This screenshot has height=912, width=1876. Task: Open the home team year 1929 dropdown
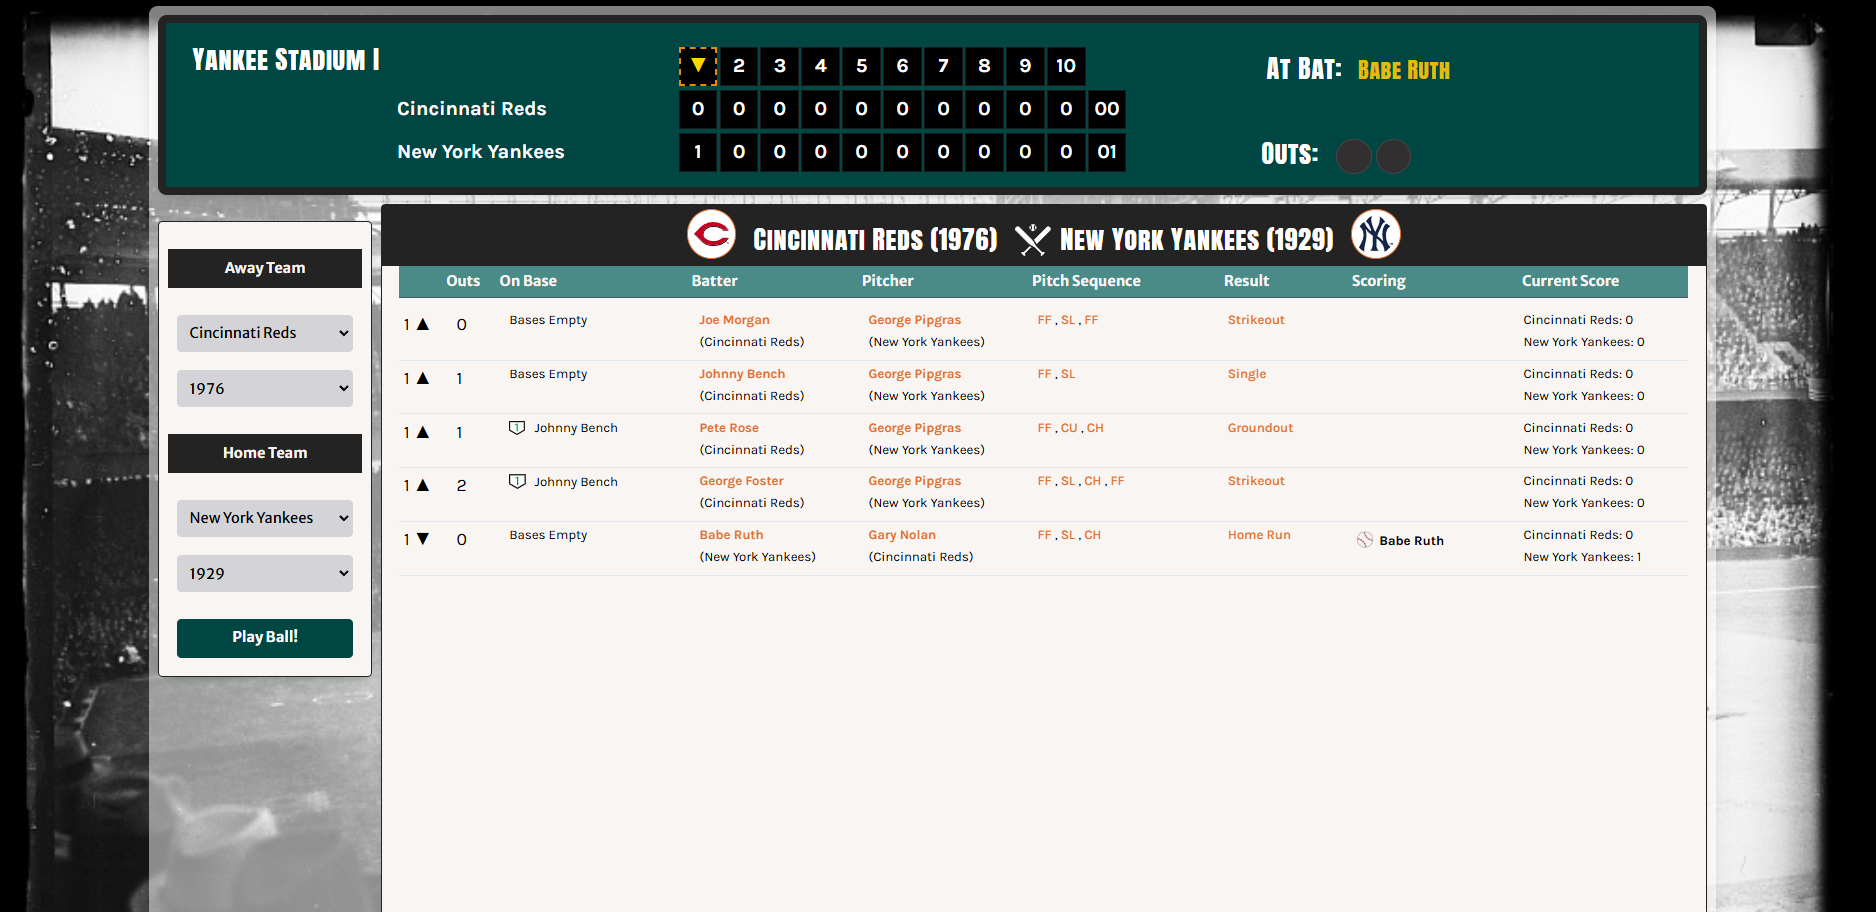click(x=265, y=573)
